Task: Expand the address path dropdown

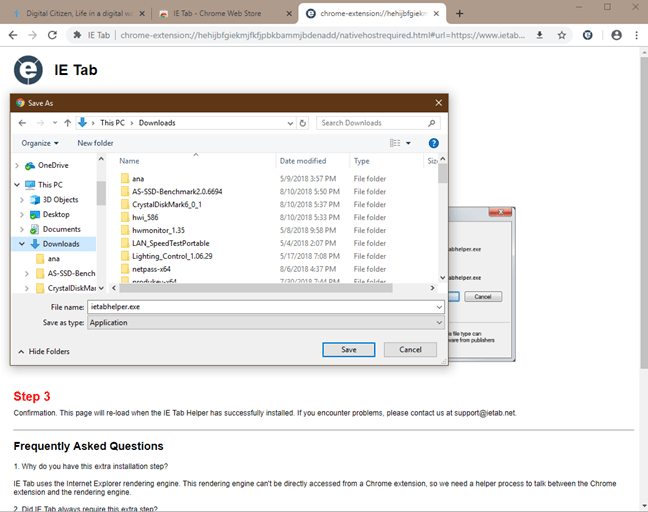Action: [x=290, y=123]
